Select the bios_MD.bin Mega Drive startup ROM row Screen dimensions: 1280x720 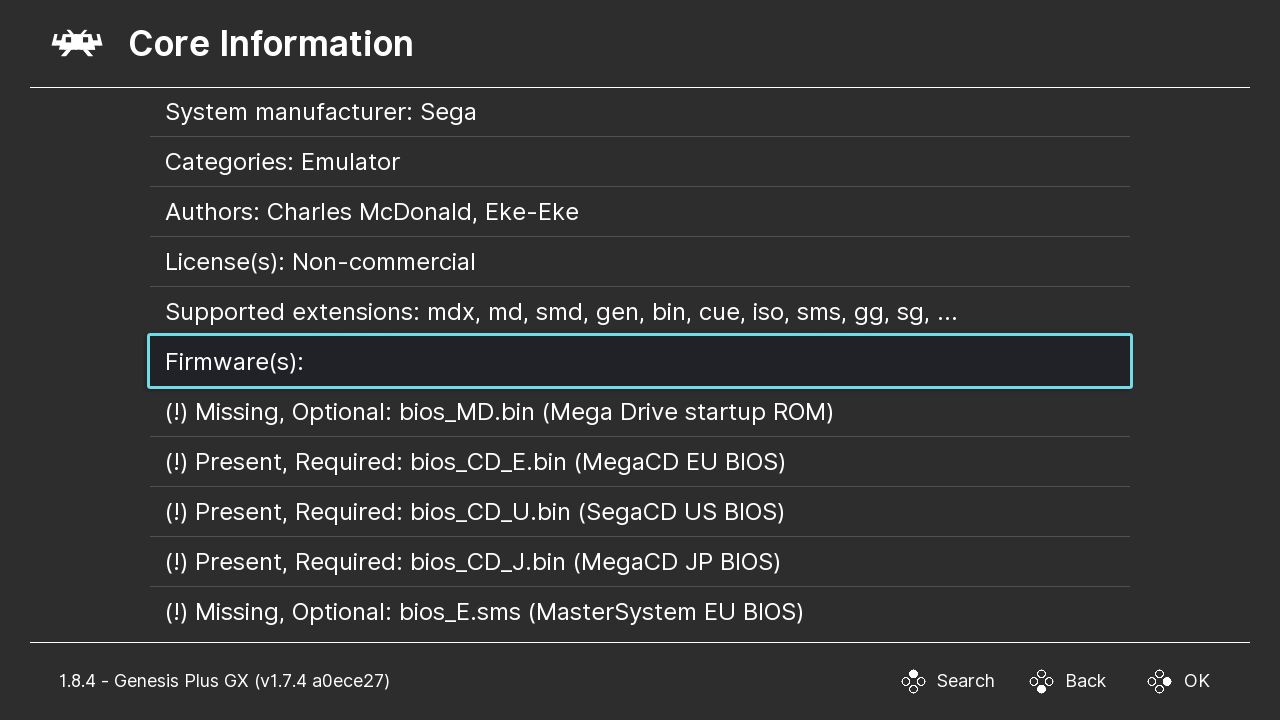pos(640,412)
